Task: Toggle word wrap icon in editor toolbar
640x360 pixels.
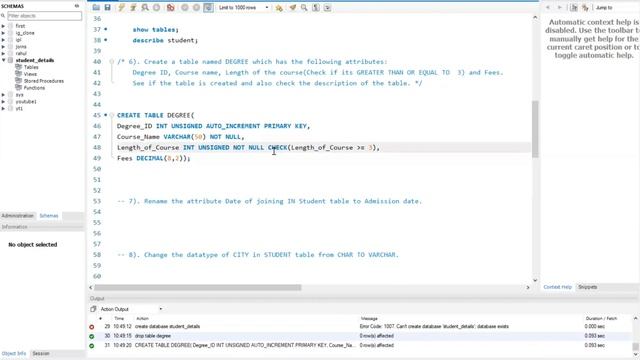Action: (327, 8)
